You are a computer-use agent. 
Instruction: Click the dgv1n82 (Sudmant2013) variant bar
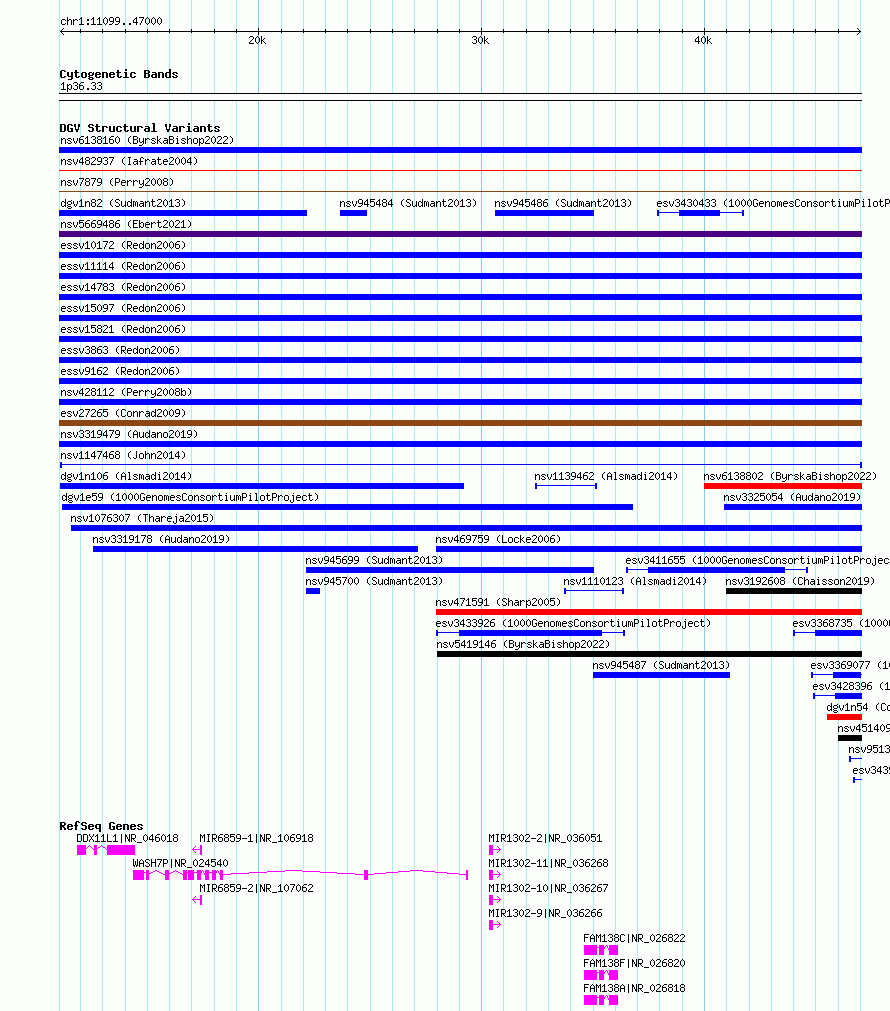pyautogui.click(x=183, y=213)
